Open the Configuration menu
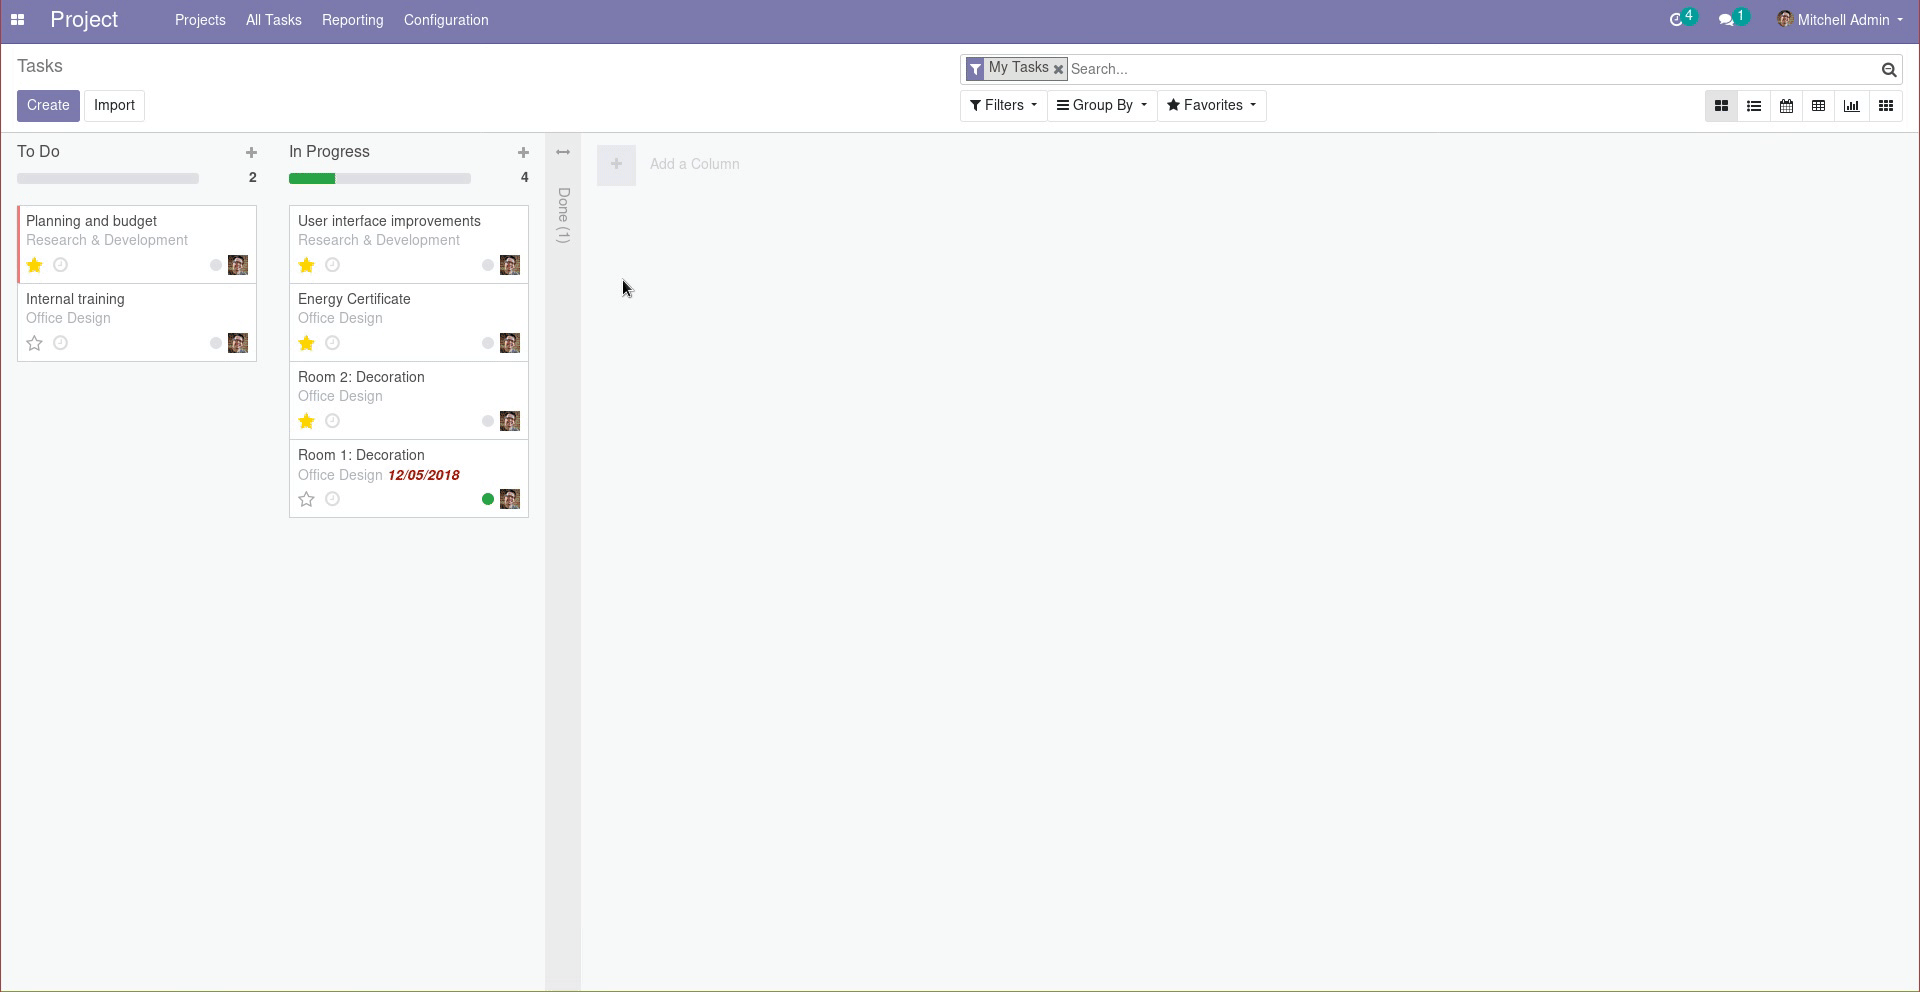The height and width of the screenshot is (992, 1920). (x=445, y=20)
